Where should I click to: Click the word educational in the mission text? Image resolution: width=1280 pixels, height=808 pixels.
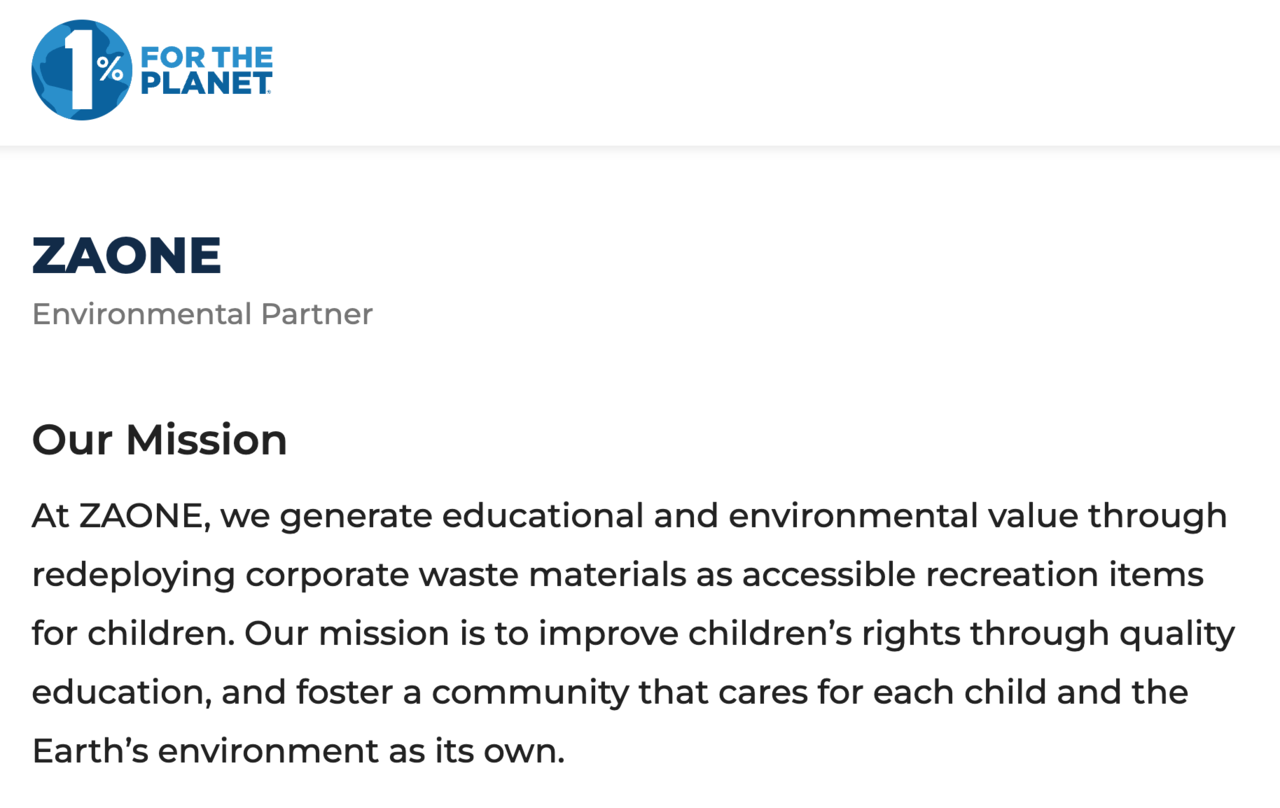coord(542,516)
